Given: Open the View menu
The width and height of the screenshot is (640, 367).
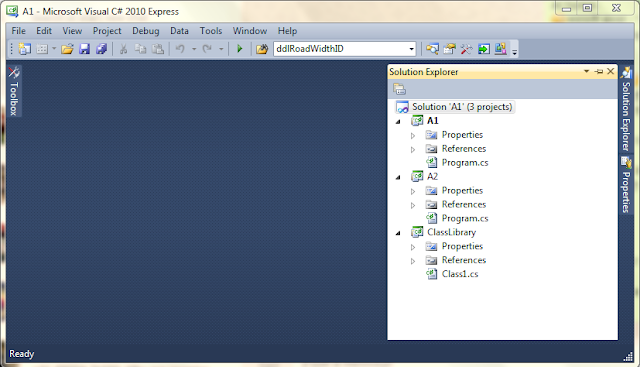Looking at the screenshot, I should pyautogui.click(x=72, y=31).
